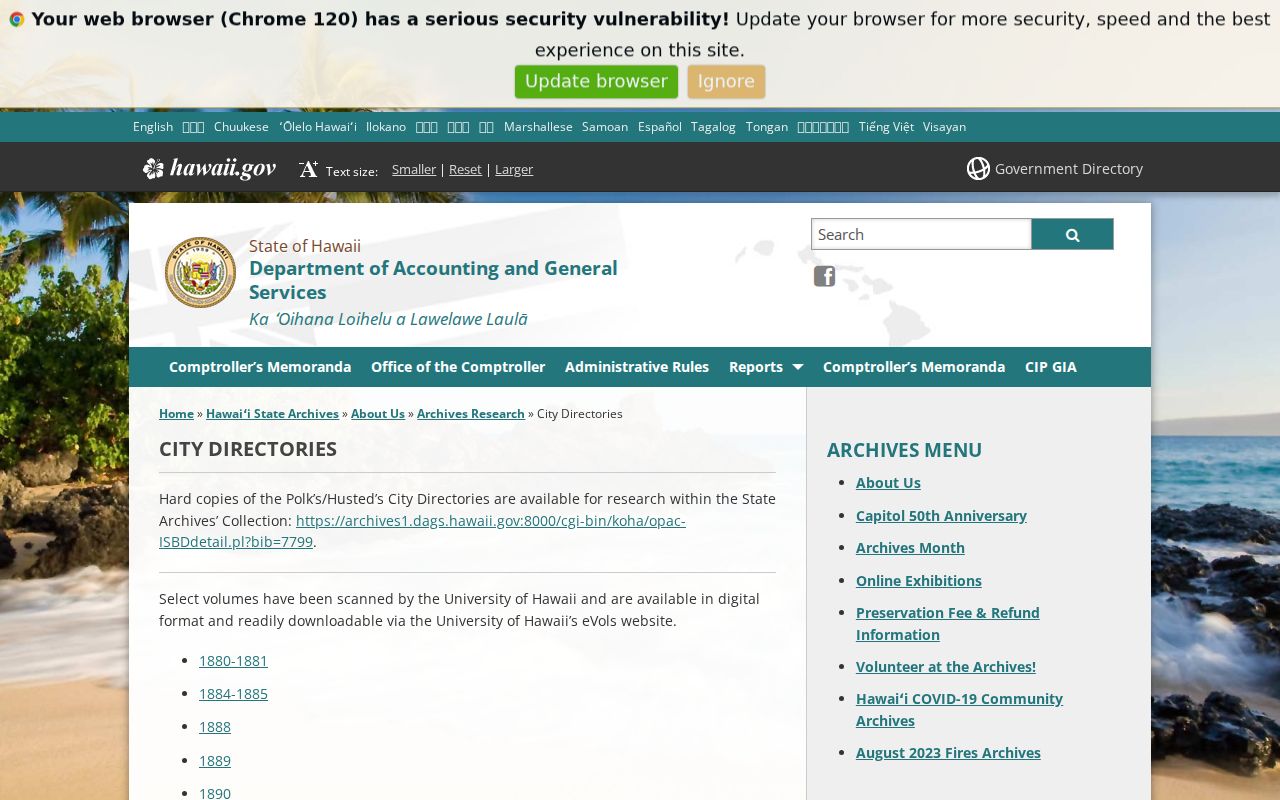Image resolution: width=1280 pixels, height=800 pixels.
Task: Open About Us in Archives Menu
Action: 888,482
